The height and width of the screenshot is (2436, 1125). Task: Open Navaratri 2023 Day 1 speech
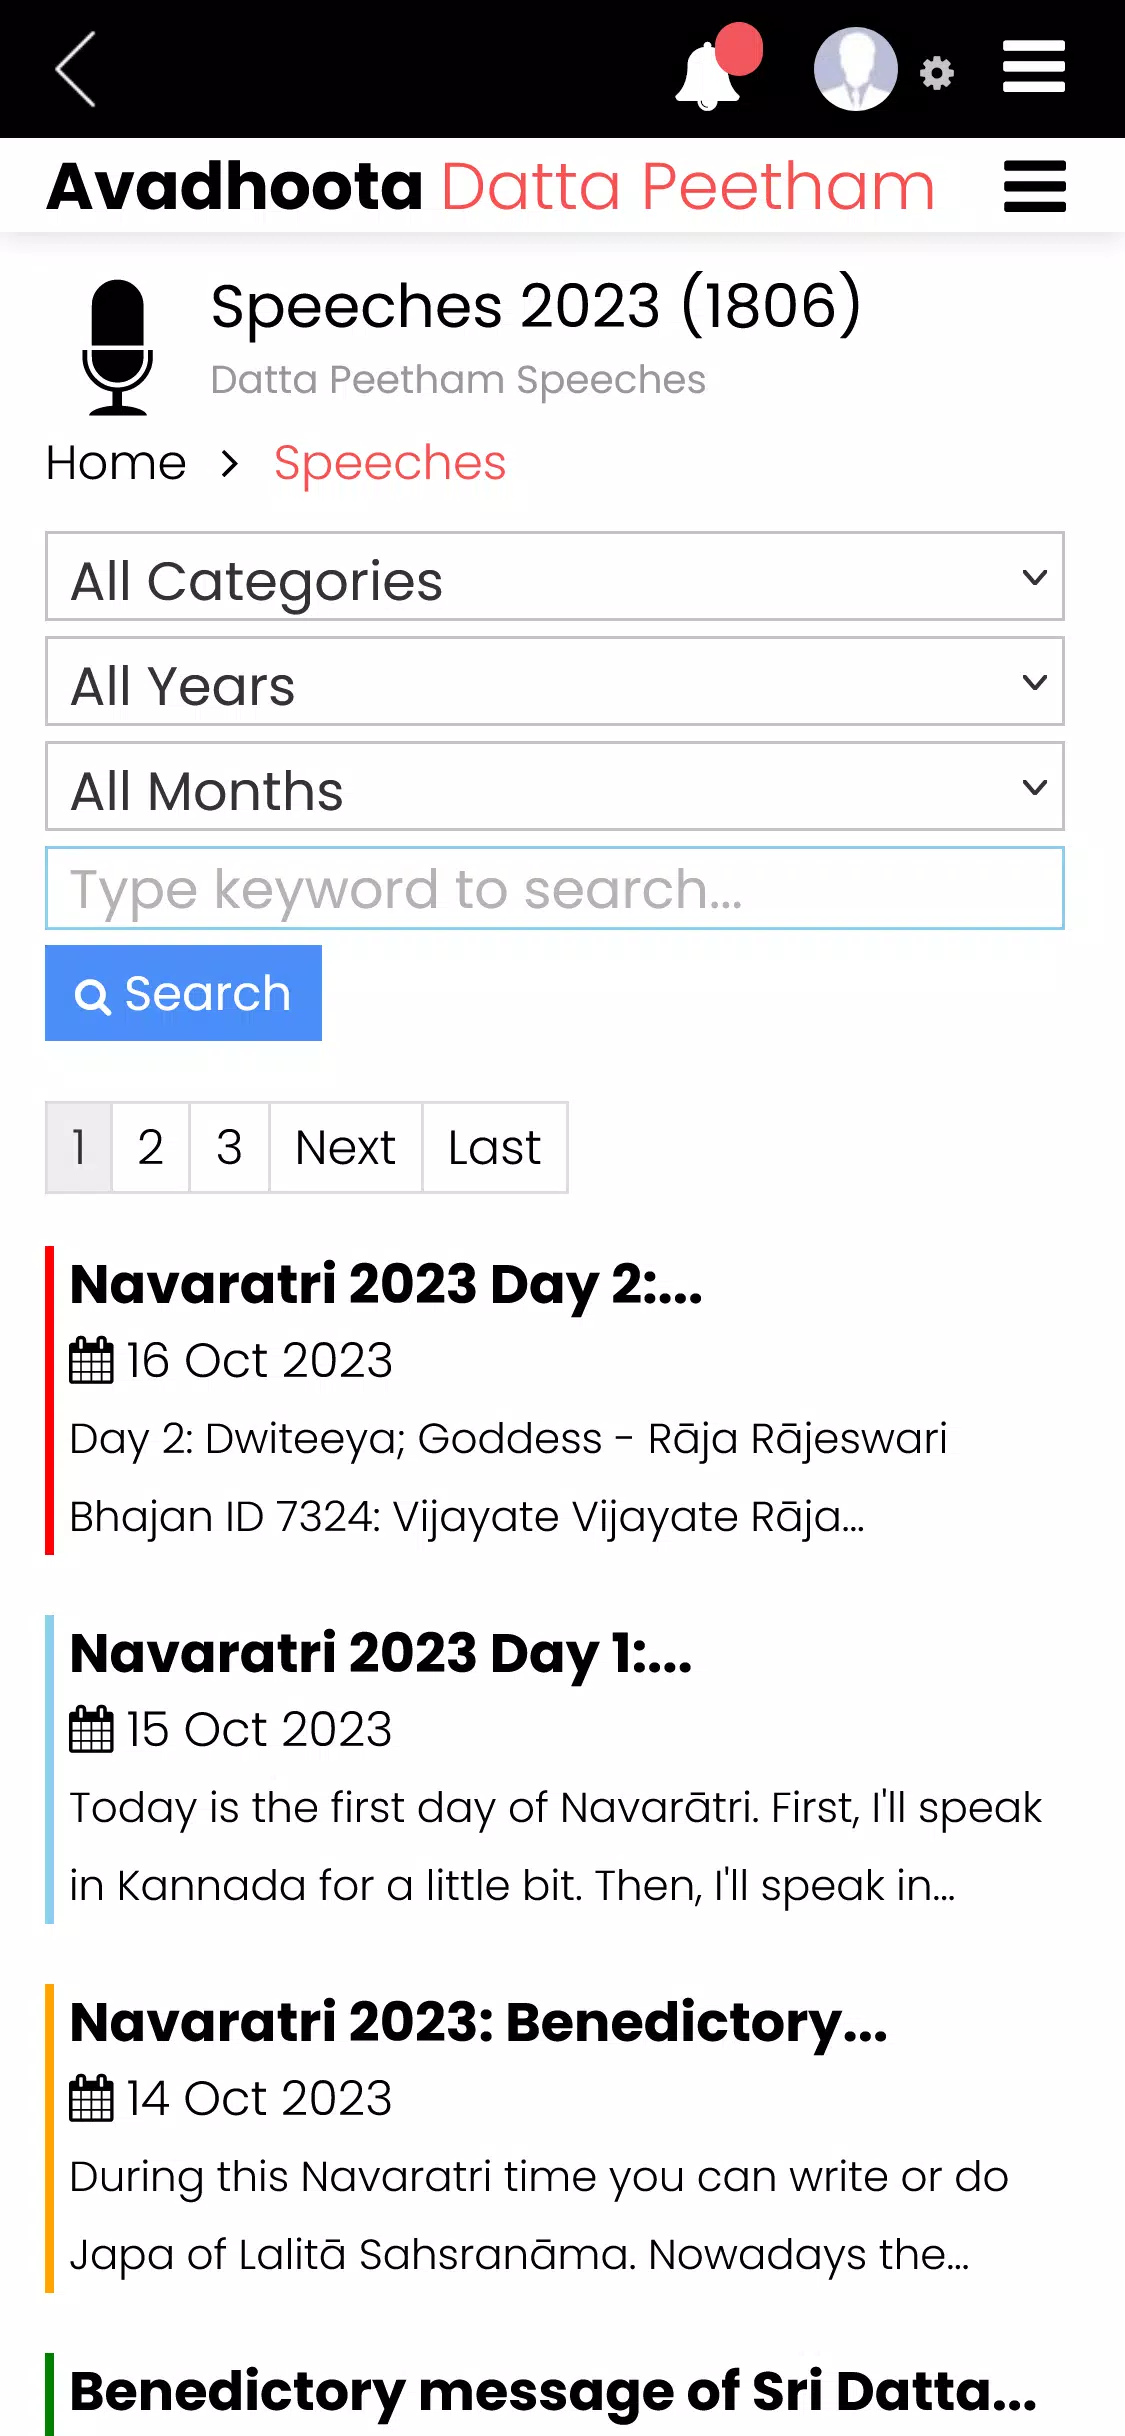tap(381, 1653)
